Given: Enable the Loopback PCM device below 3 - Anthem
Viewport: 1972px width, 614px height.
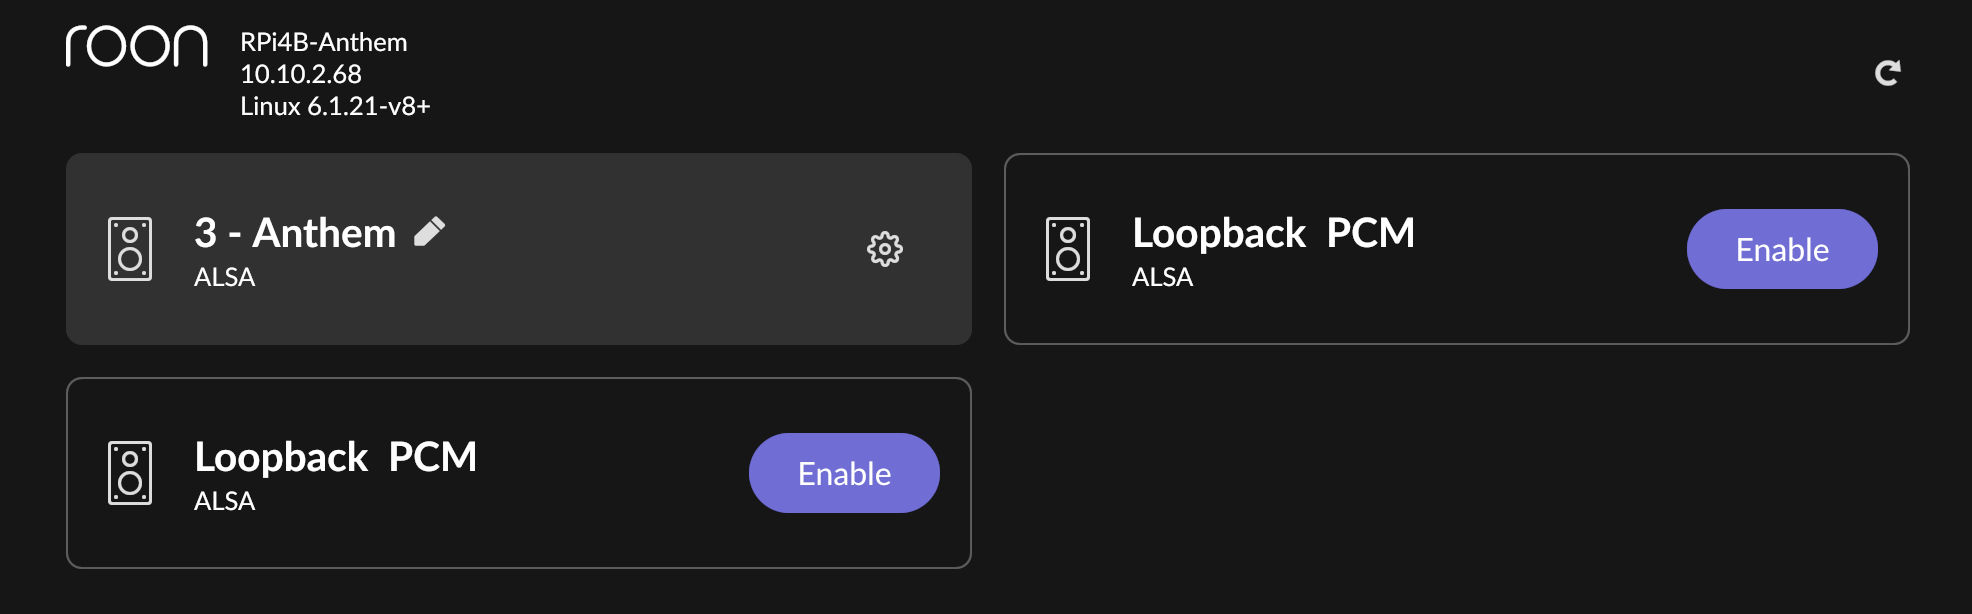Looking at the screenshot, I should click(x=844, y=473).
